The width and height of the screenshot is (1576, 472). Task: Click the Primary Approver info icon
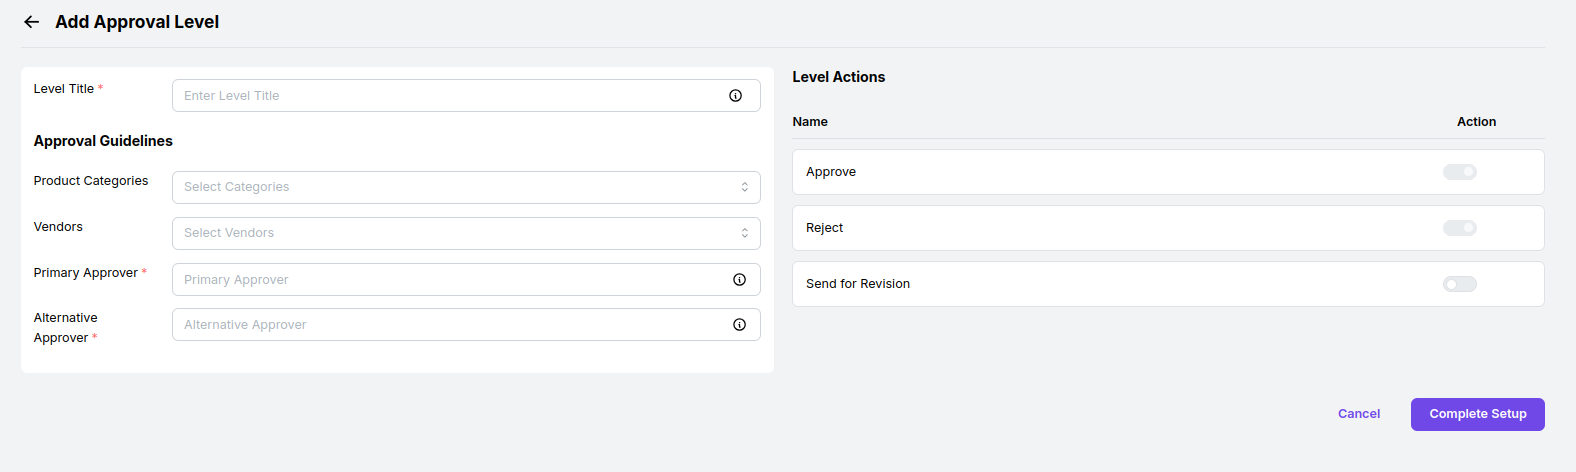click(739, 280)
